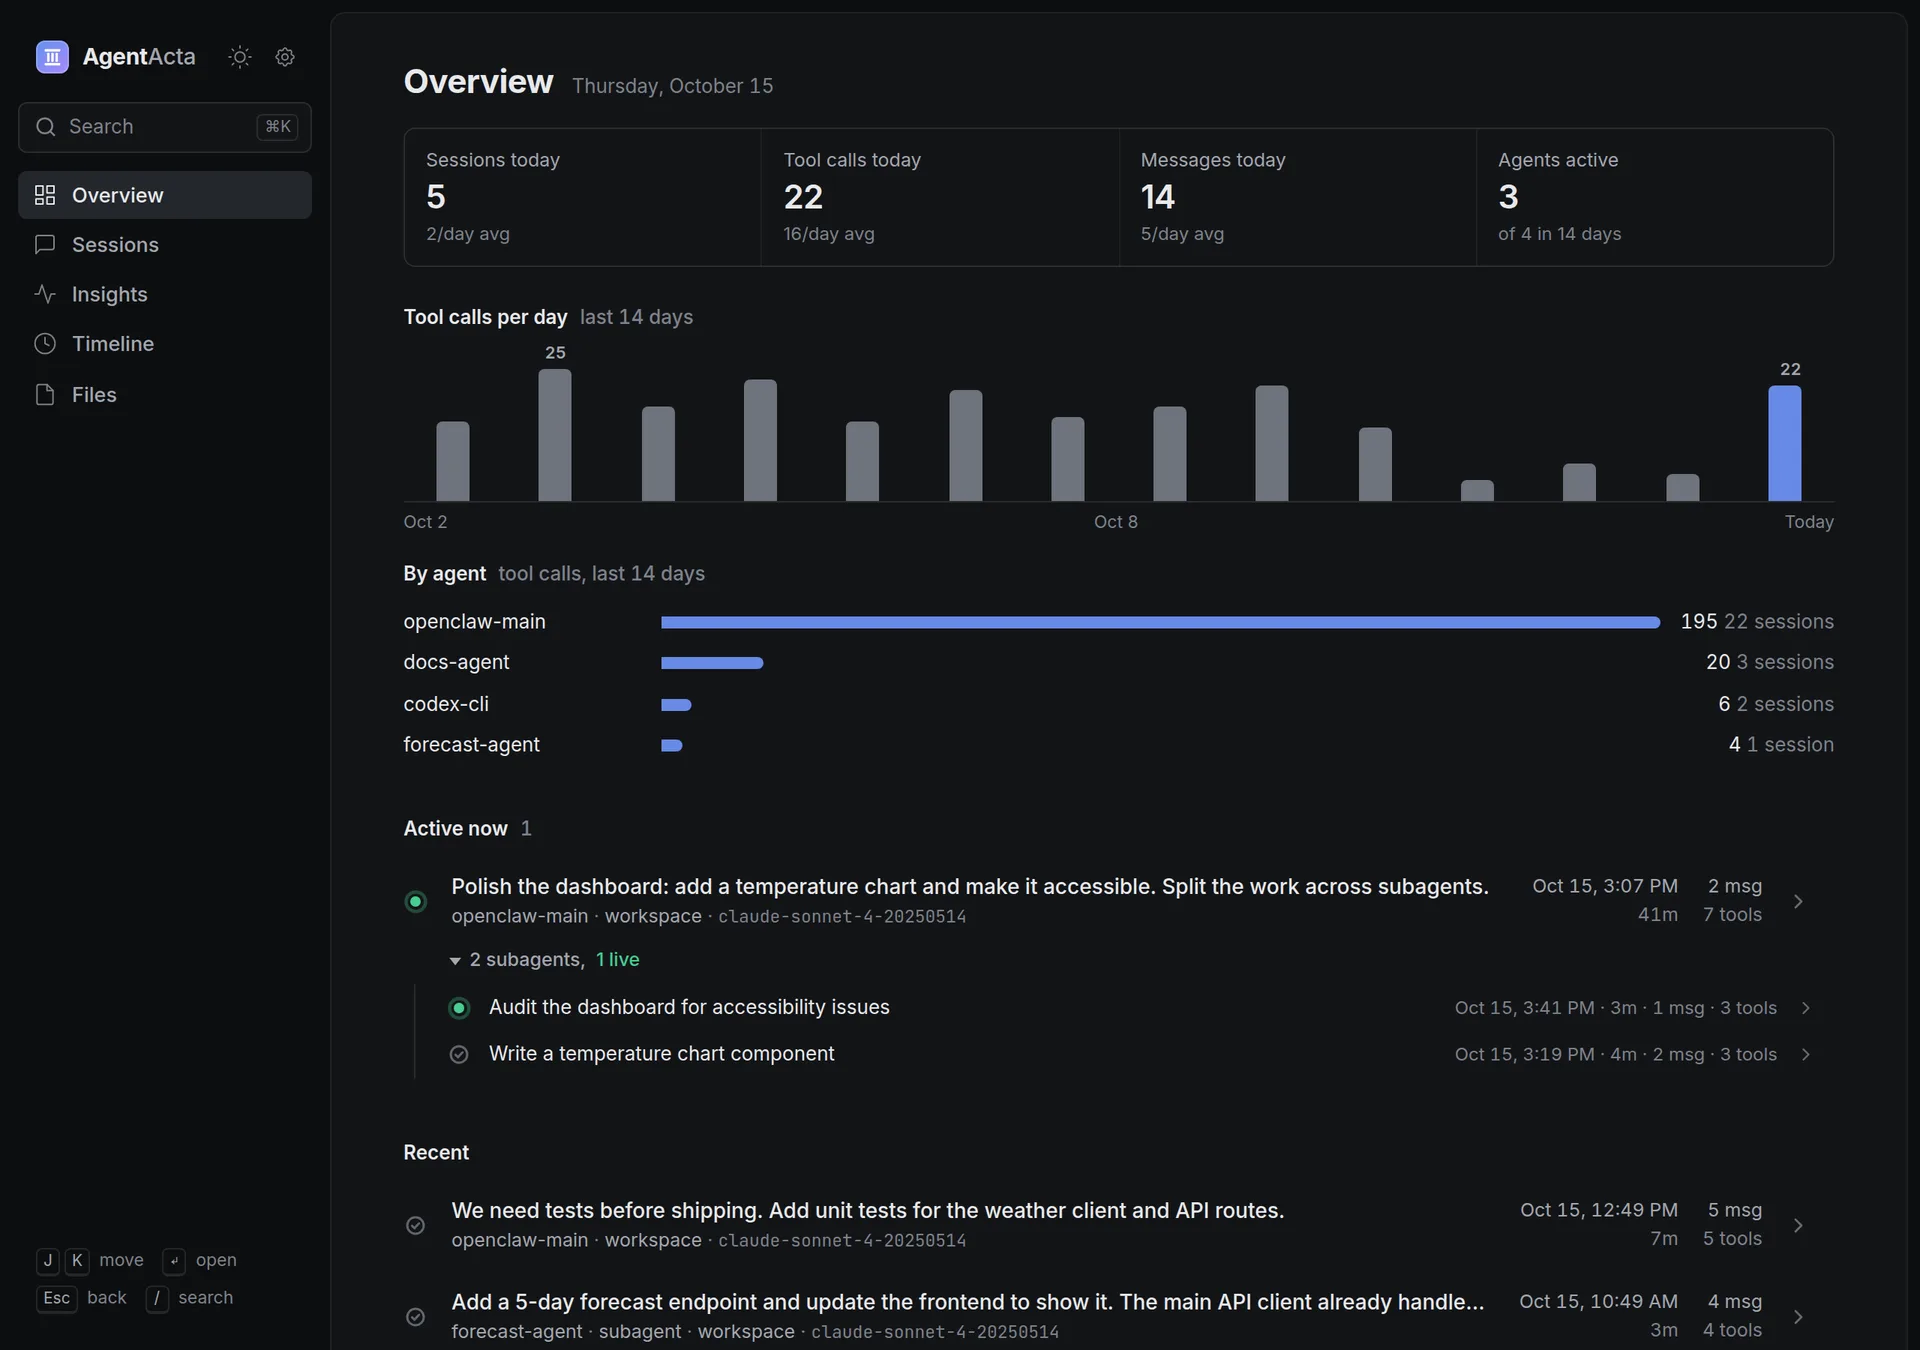Click the Tool calls today value 22
The height and width of the screenshot is (1350, 1920).
point(803,197)
